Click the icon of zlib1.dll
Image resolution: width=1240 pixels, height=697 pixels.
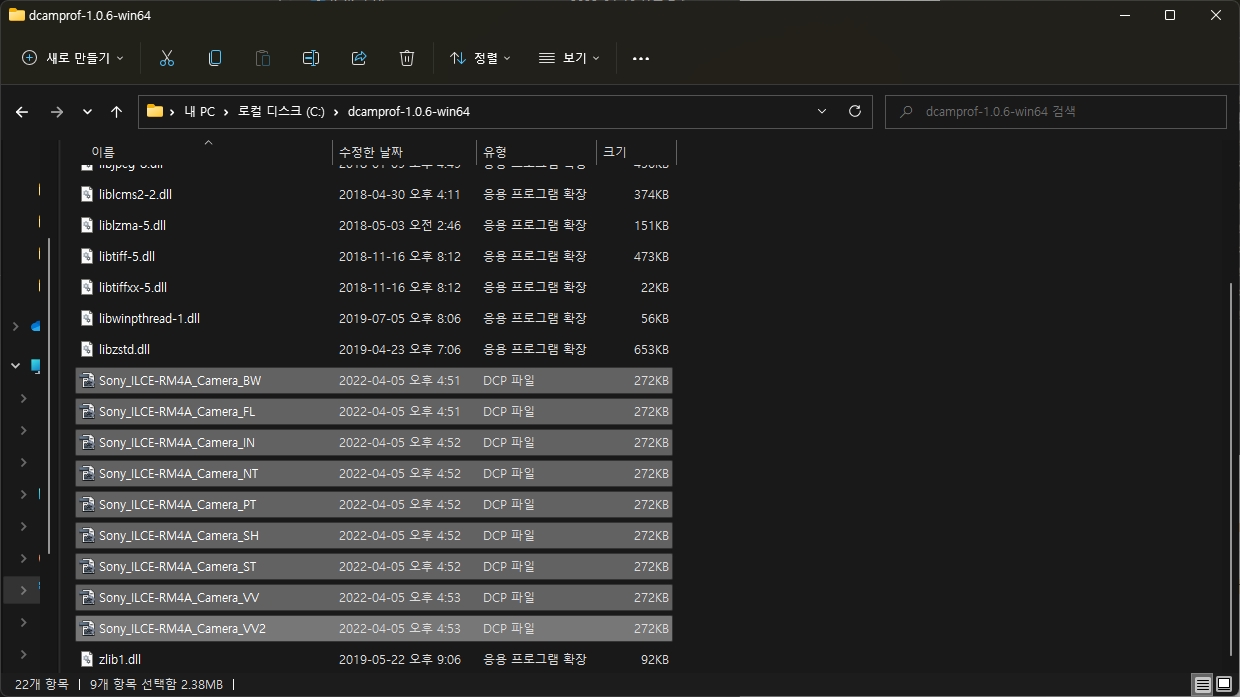(x=87, y=659)
